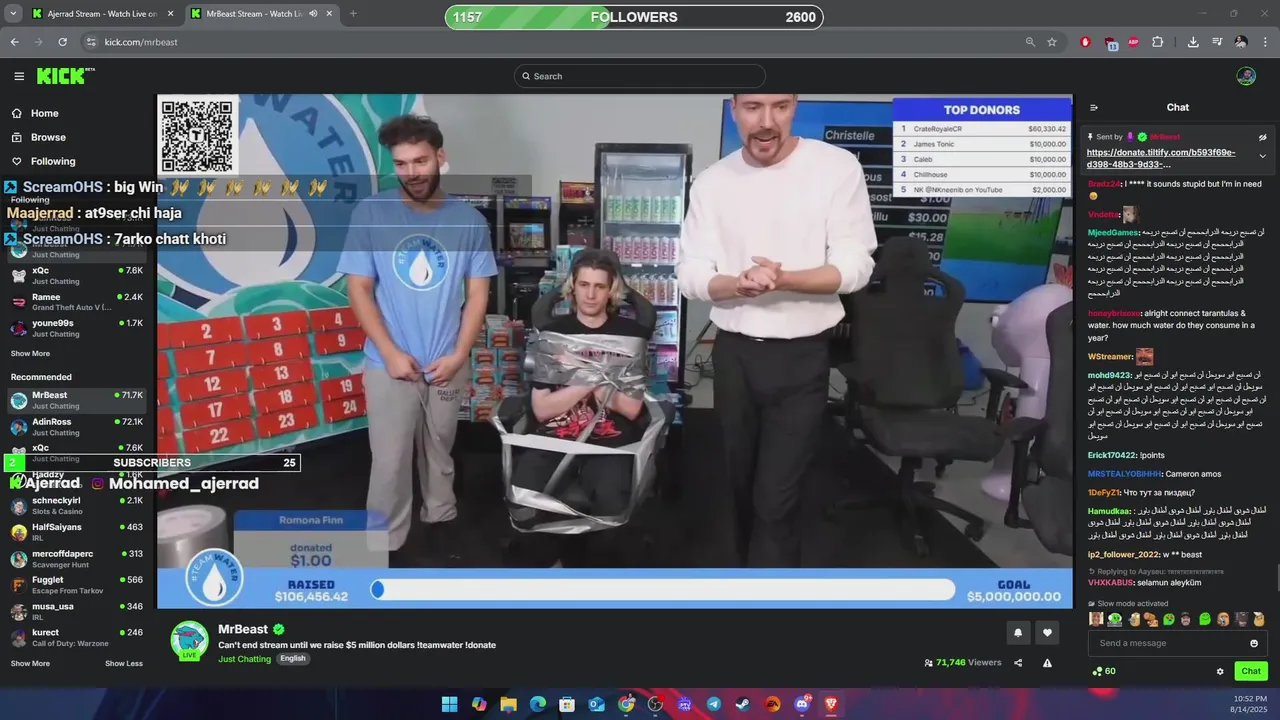Open Browse in sidebar
This screenshot has height=720, width=1280.
pos(48,137)
